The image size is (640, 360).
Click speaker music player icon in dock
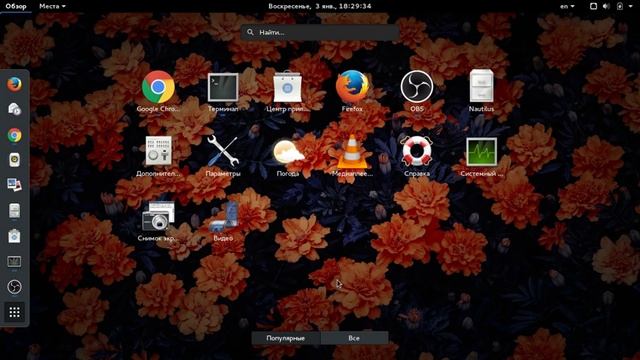14,160
